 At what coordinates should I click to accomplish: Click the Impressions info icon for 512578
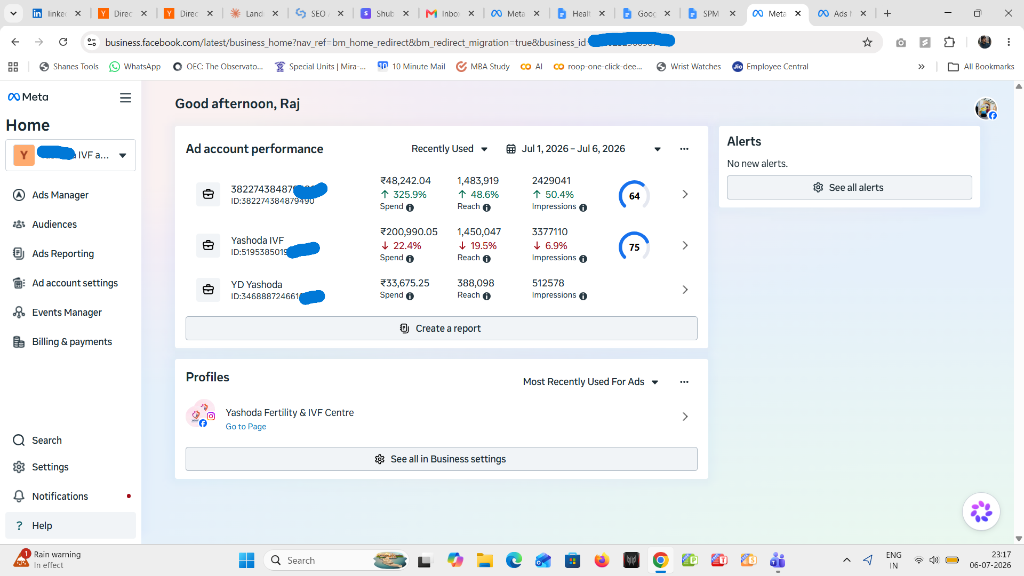(x=583, y=296)
